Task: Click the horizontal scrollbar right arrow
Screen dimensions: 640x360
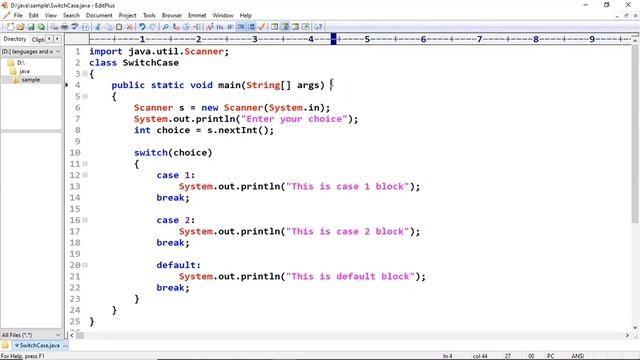Action: (627, 335)
